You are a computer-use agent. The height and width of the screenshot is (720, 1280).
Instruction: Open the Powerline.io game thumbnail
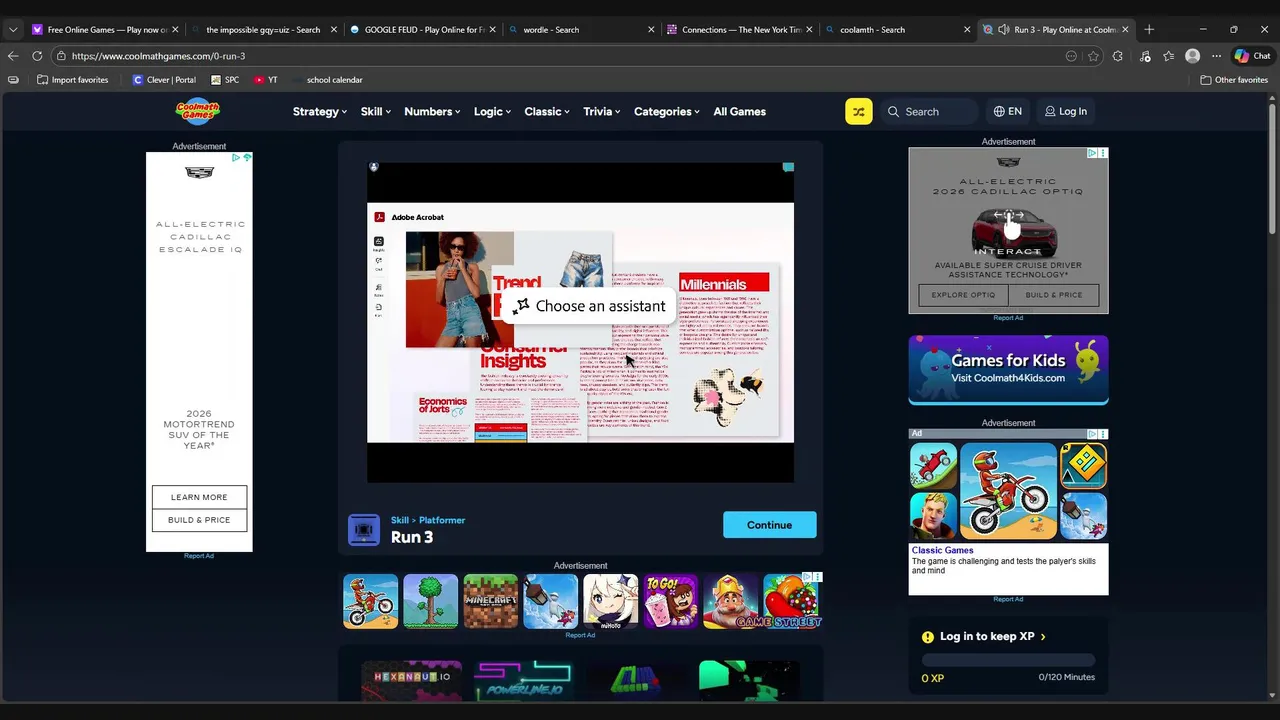pos(523,680)
